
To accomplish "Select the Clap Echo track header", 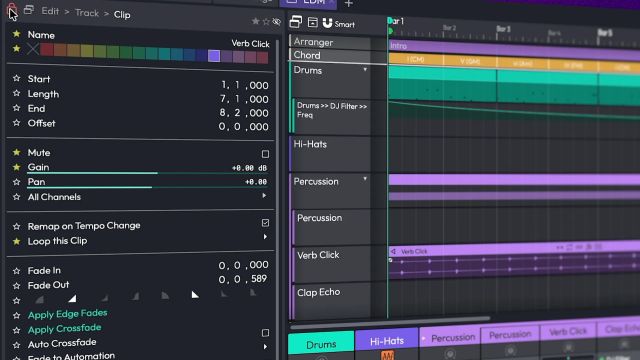I will tap(331, 301).
